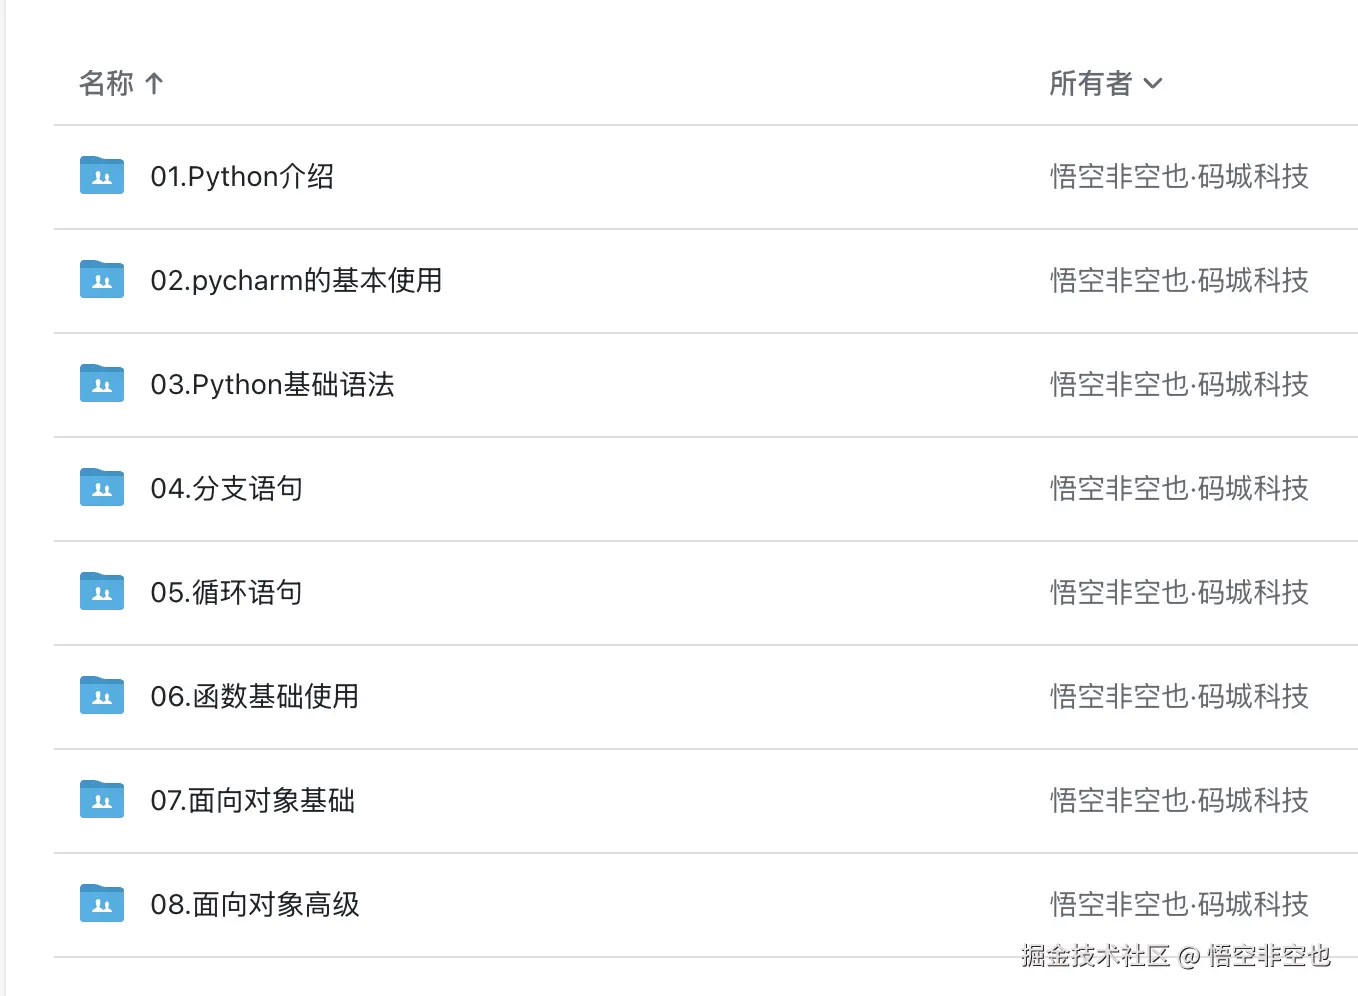This screenshot has height=996, width=1358.
Task: Open the 08.面向对象高级 folder name
Action: (255, 905)
